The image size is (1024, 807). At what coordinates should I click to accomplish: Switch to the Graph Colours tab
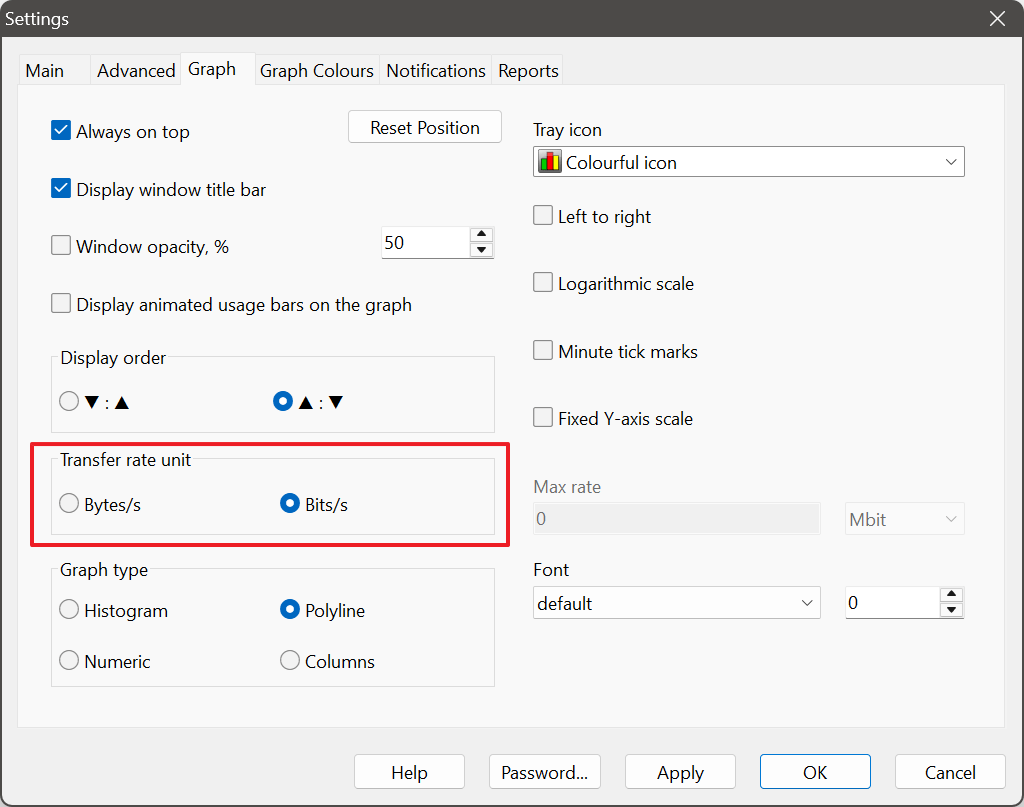tap(316, 70)
